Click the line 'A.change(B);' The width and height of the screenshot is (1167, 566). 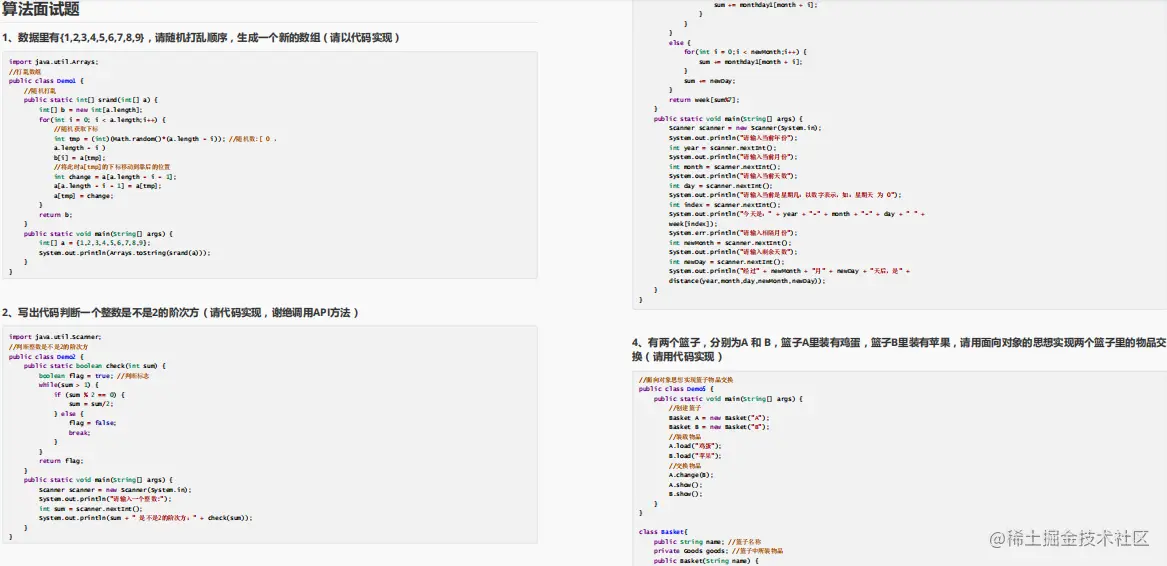(x=691, y=474)
